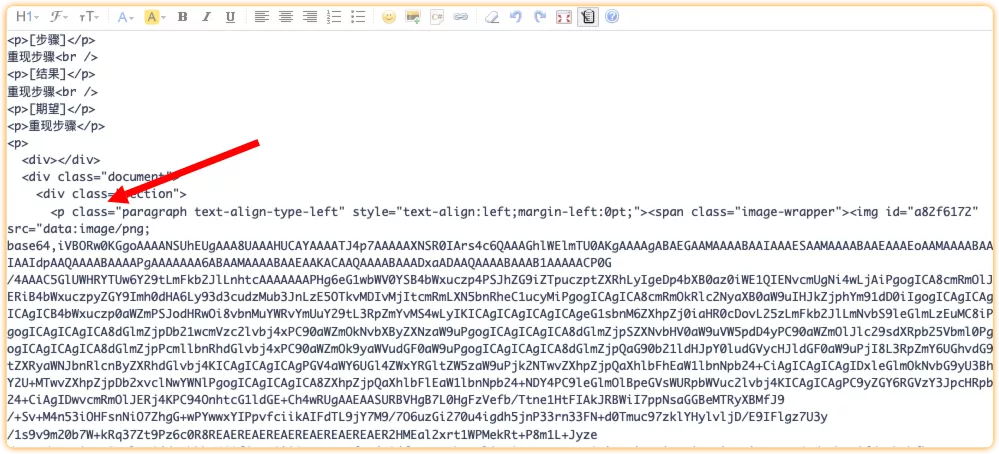Toggle bold formatting
The height and width of the screenshot is (454, 999).
pos(182,17)
